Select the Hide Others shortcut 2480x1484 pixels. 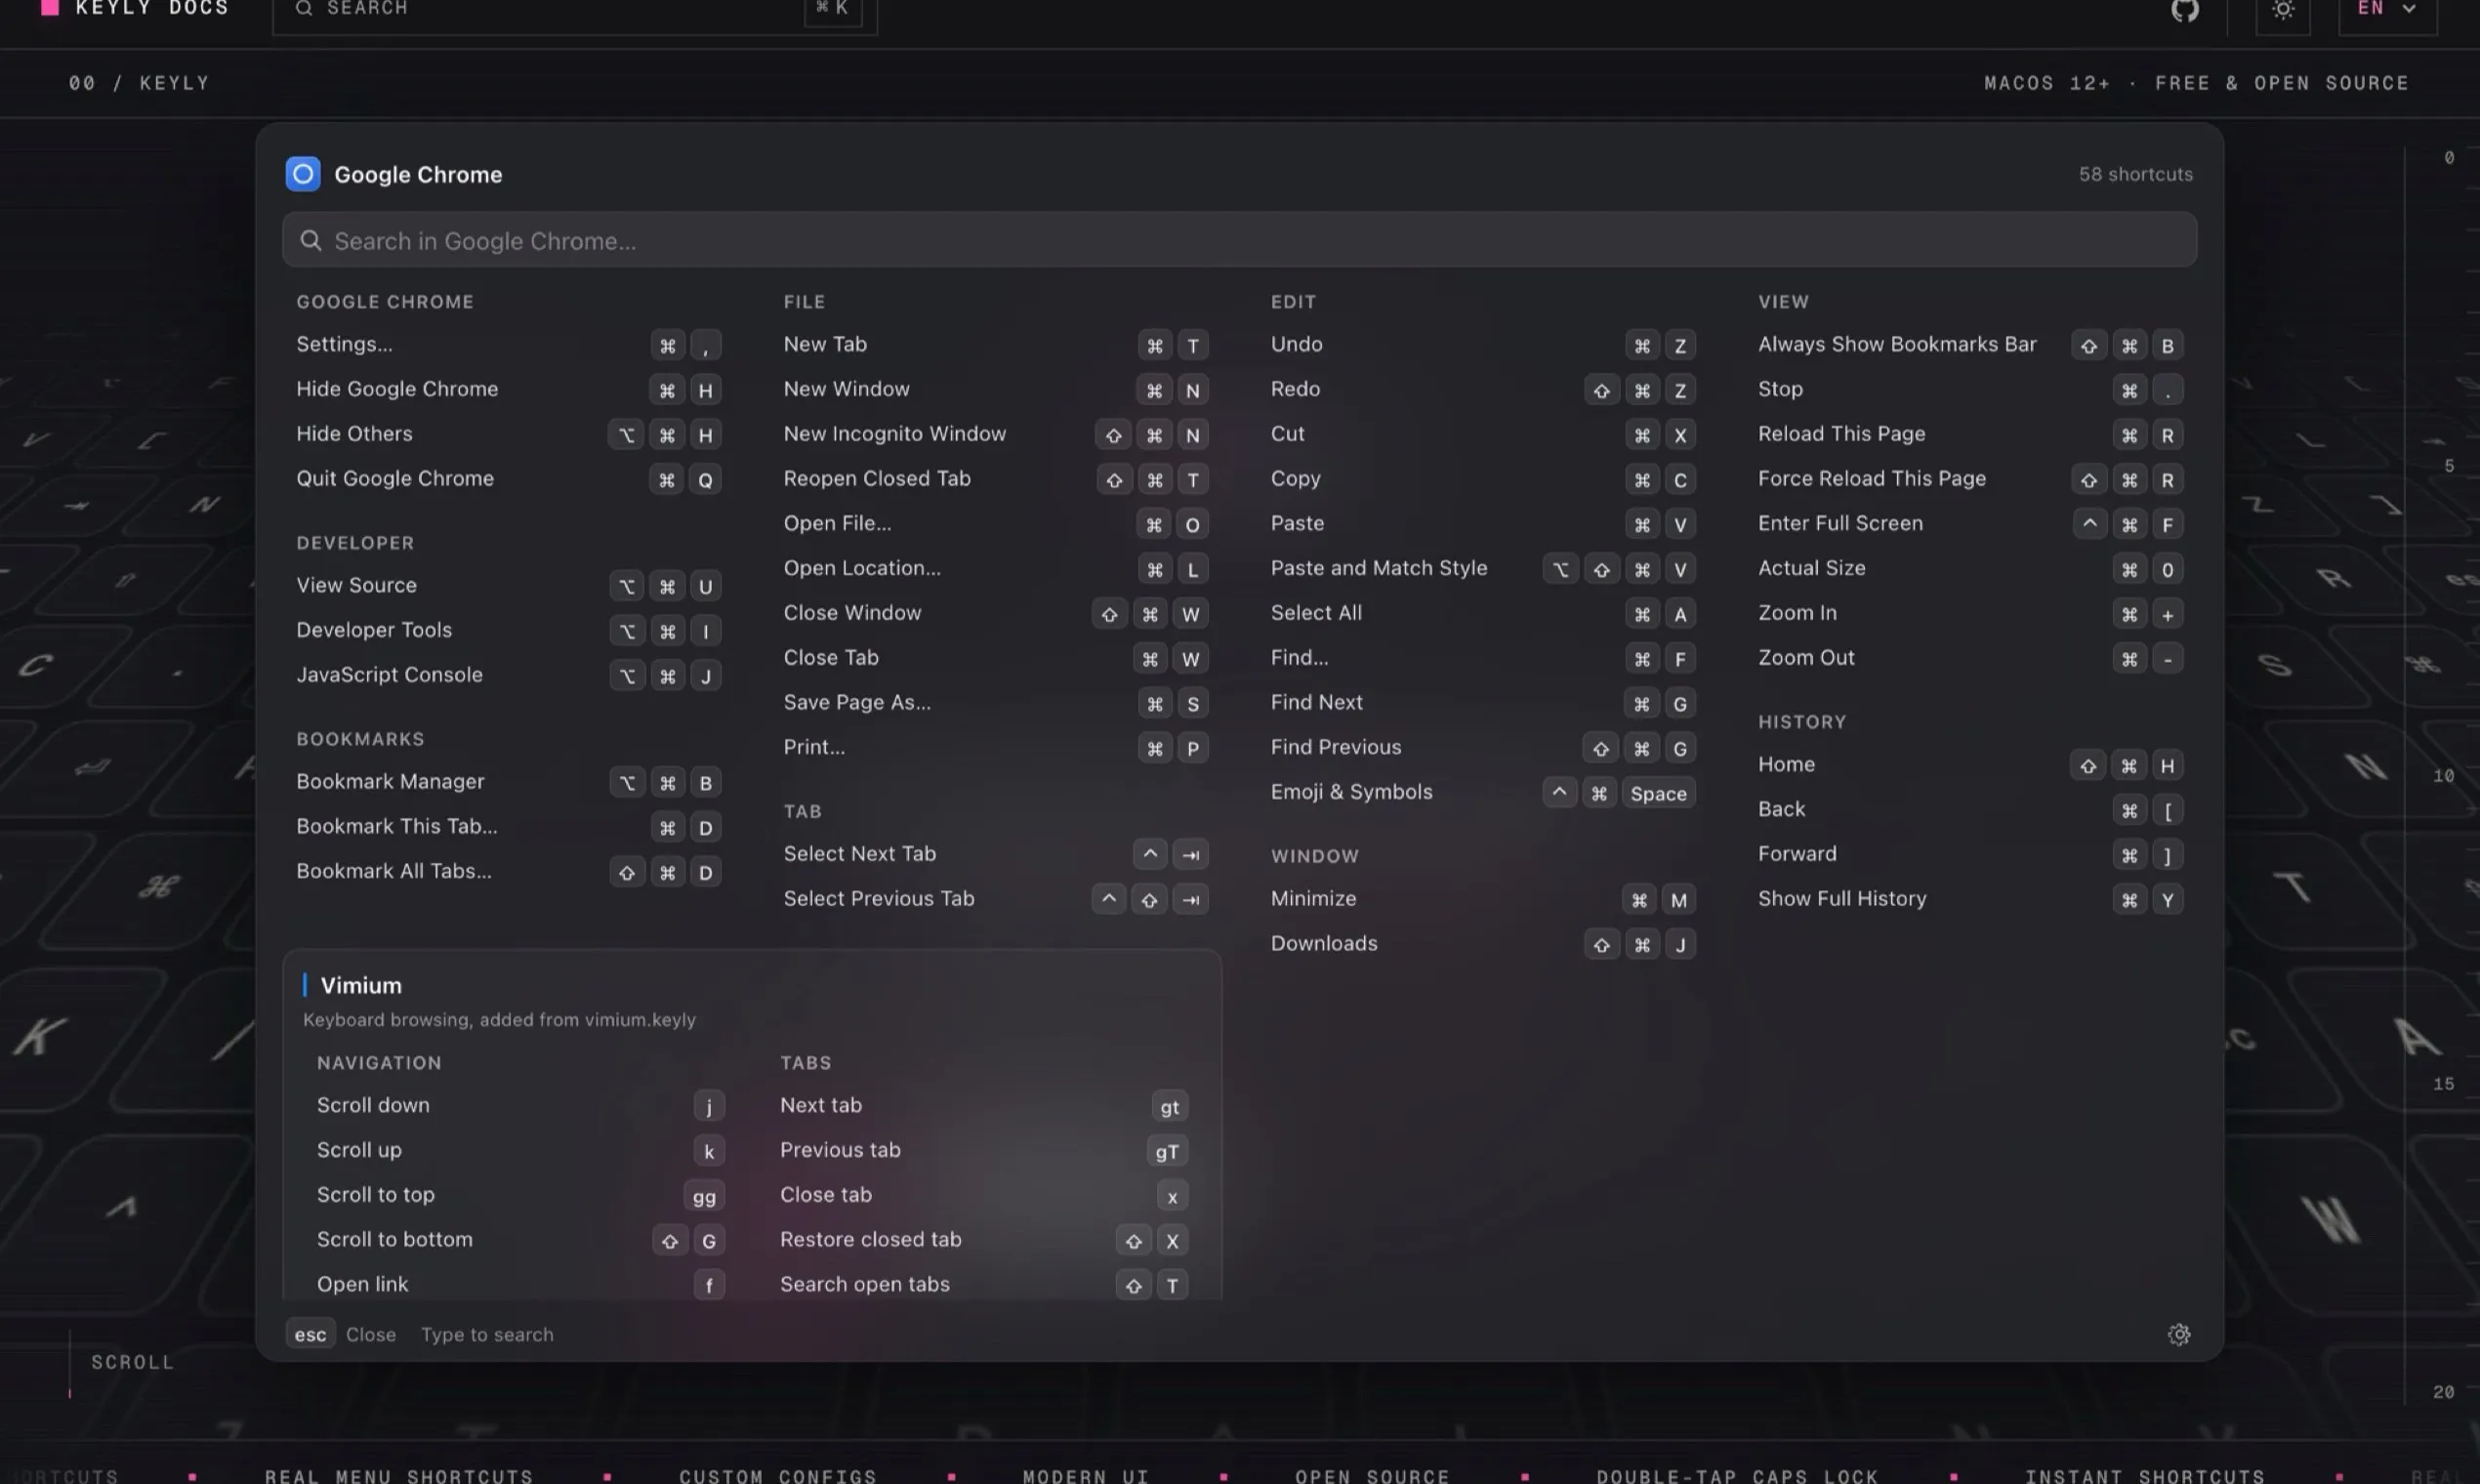pyautogui.click(x=508, y=434)
